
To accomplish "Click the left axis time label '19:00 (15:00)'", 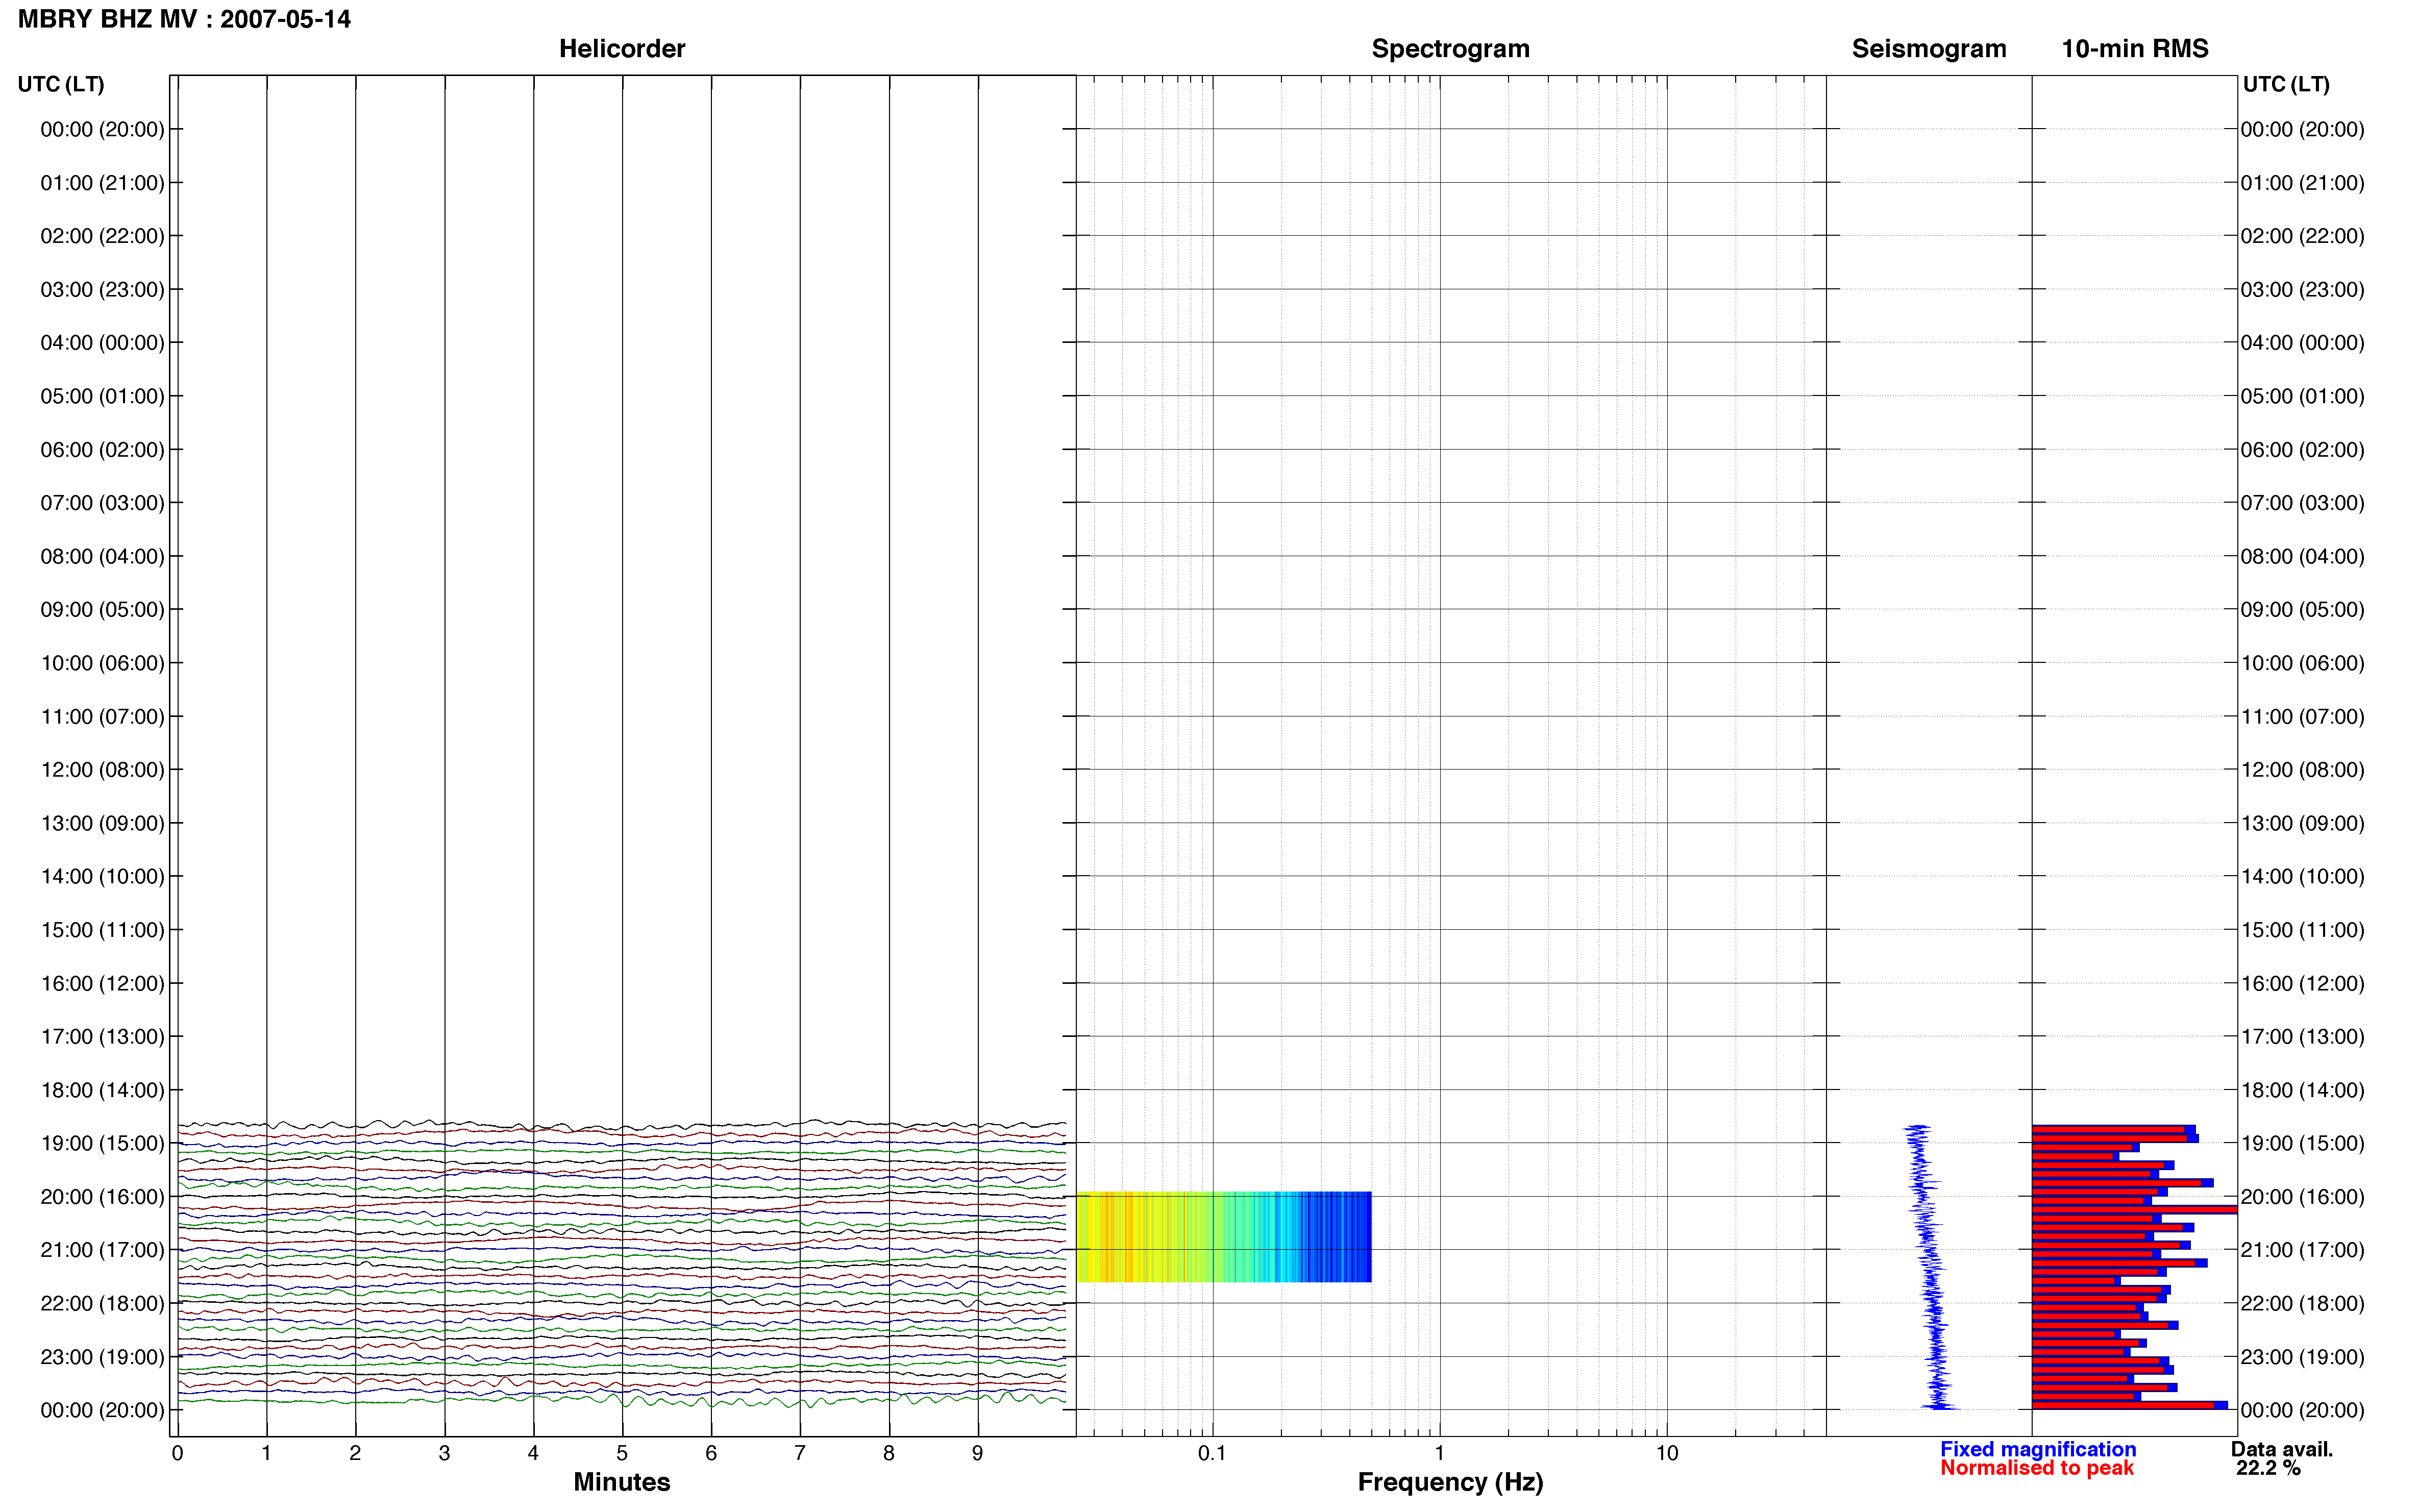I will click(102, 1143).
